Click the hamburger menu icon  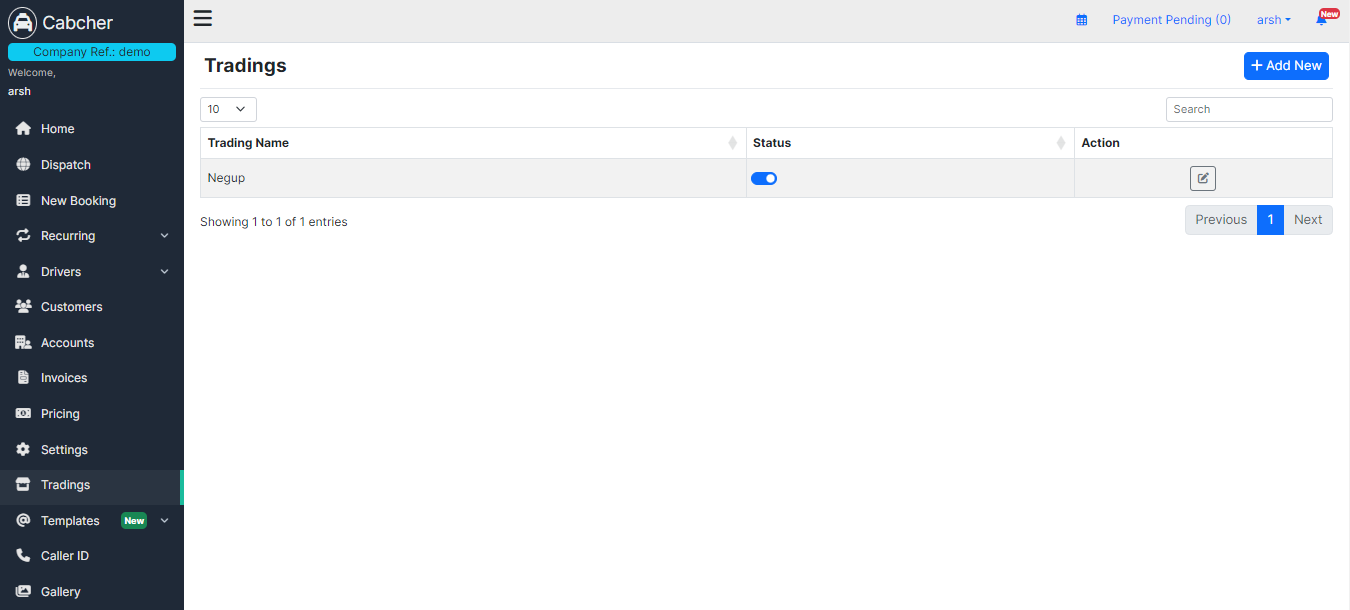pos(203,18)
